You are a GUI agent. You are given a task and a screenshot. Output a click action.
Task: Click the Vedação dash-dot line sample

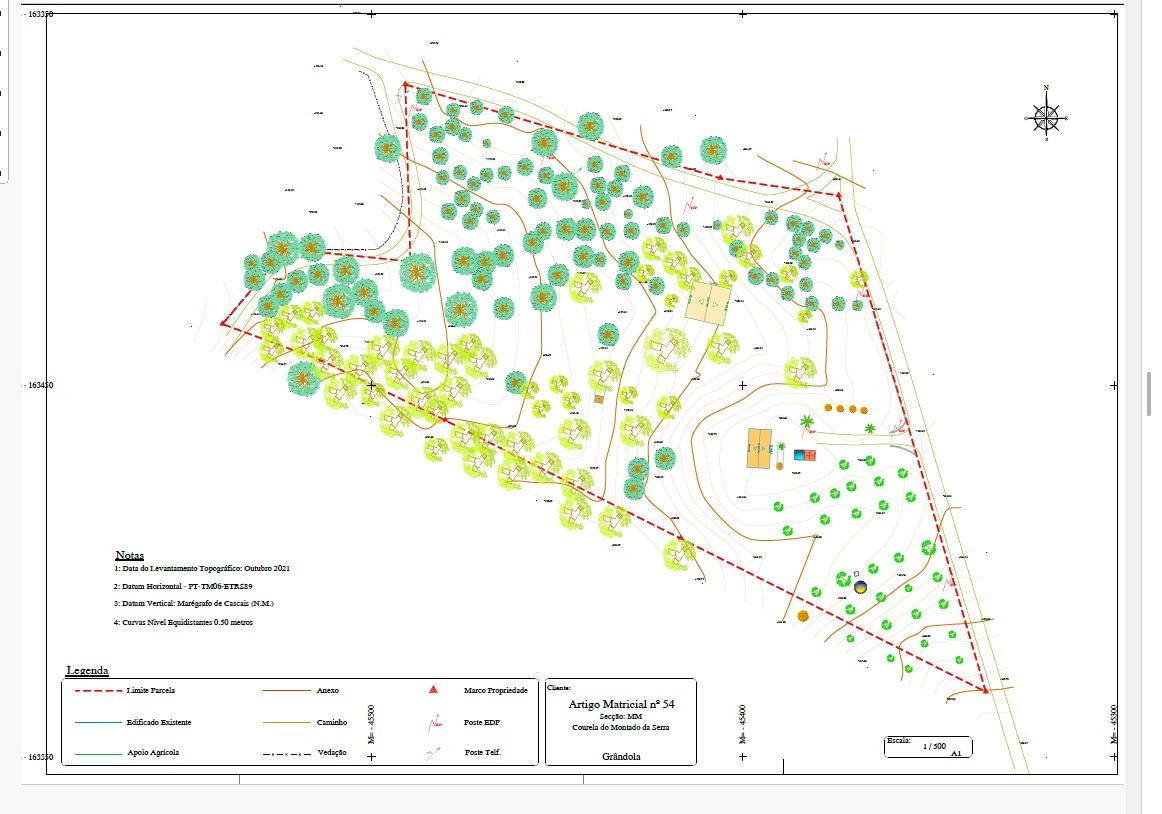(x=286, y=753)
